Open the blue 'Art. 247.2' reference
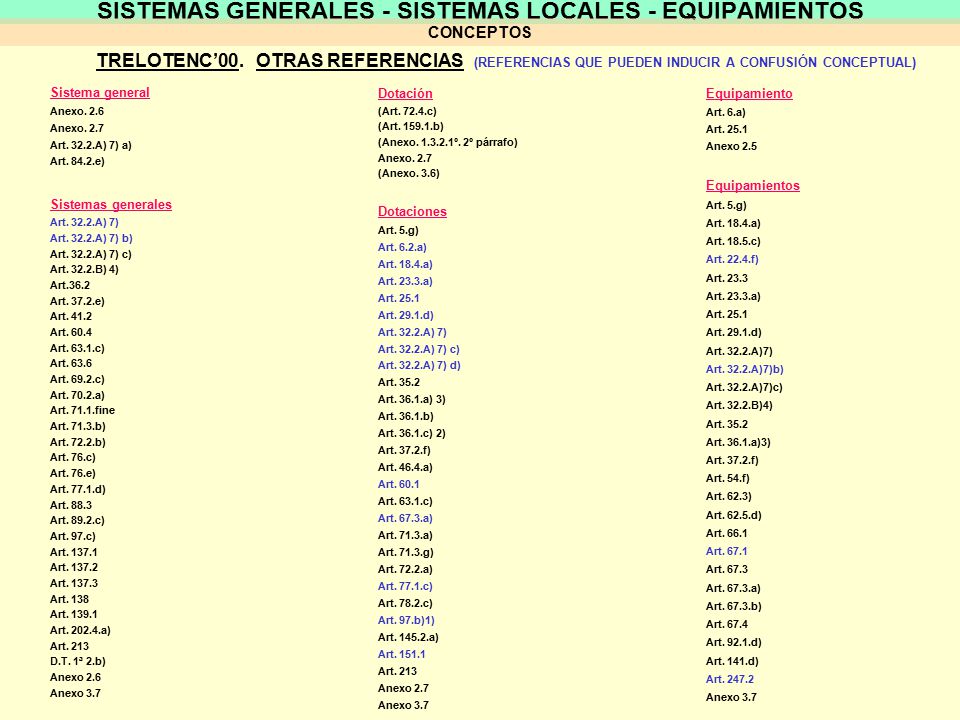This screenshot has width=960, height=720. pos(730,679)
